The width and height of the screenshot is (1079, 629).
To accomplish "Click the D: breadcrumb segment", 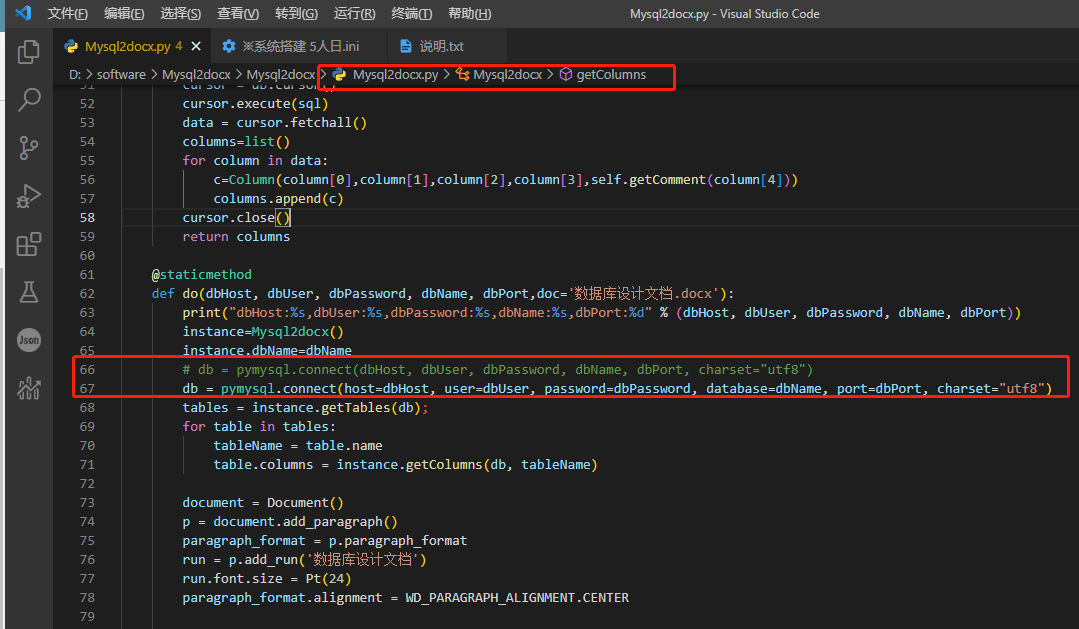I will [75, 74].
